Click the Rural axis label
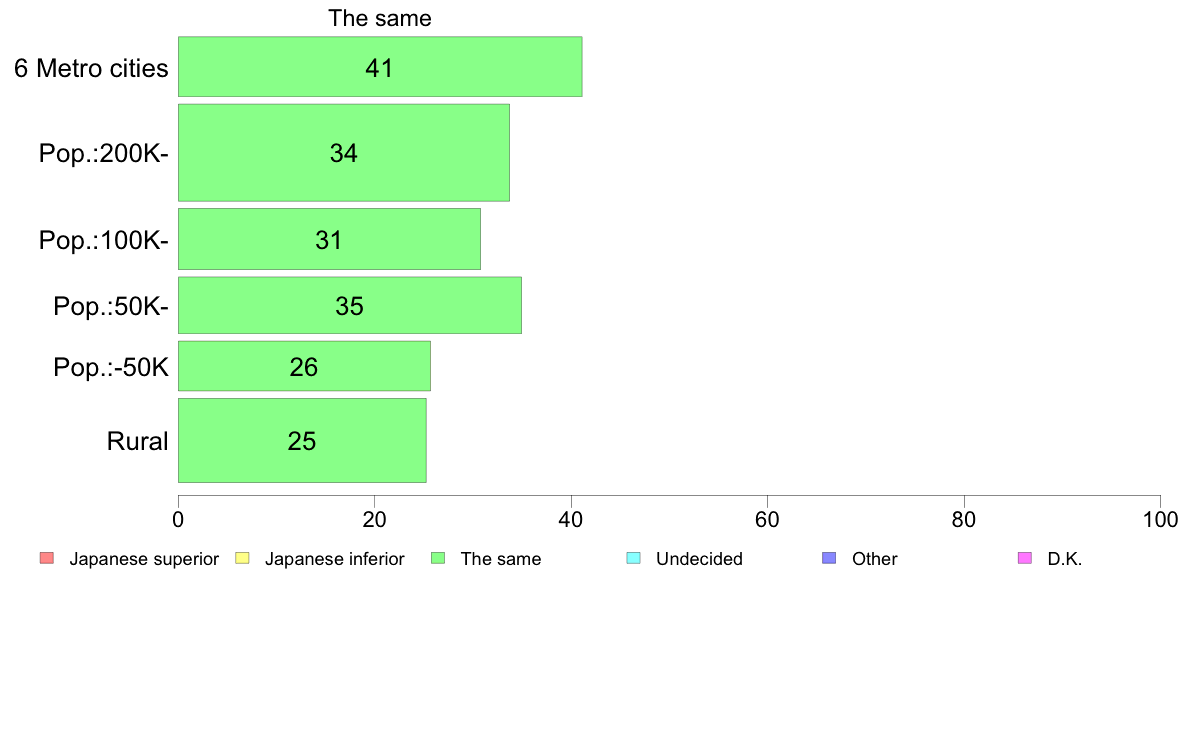Screen dimensions: 1188x736 (137, 441)
